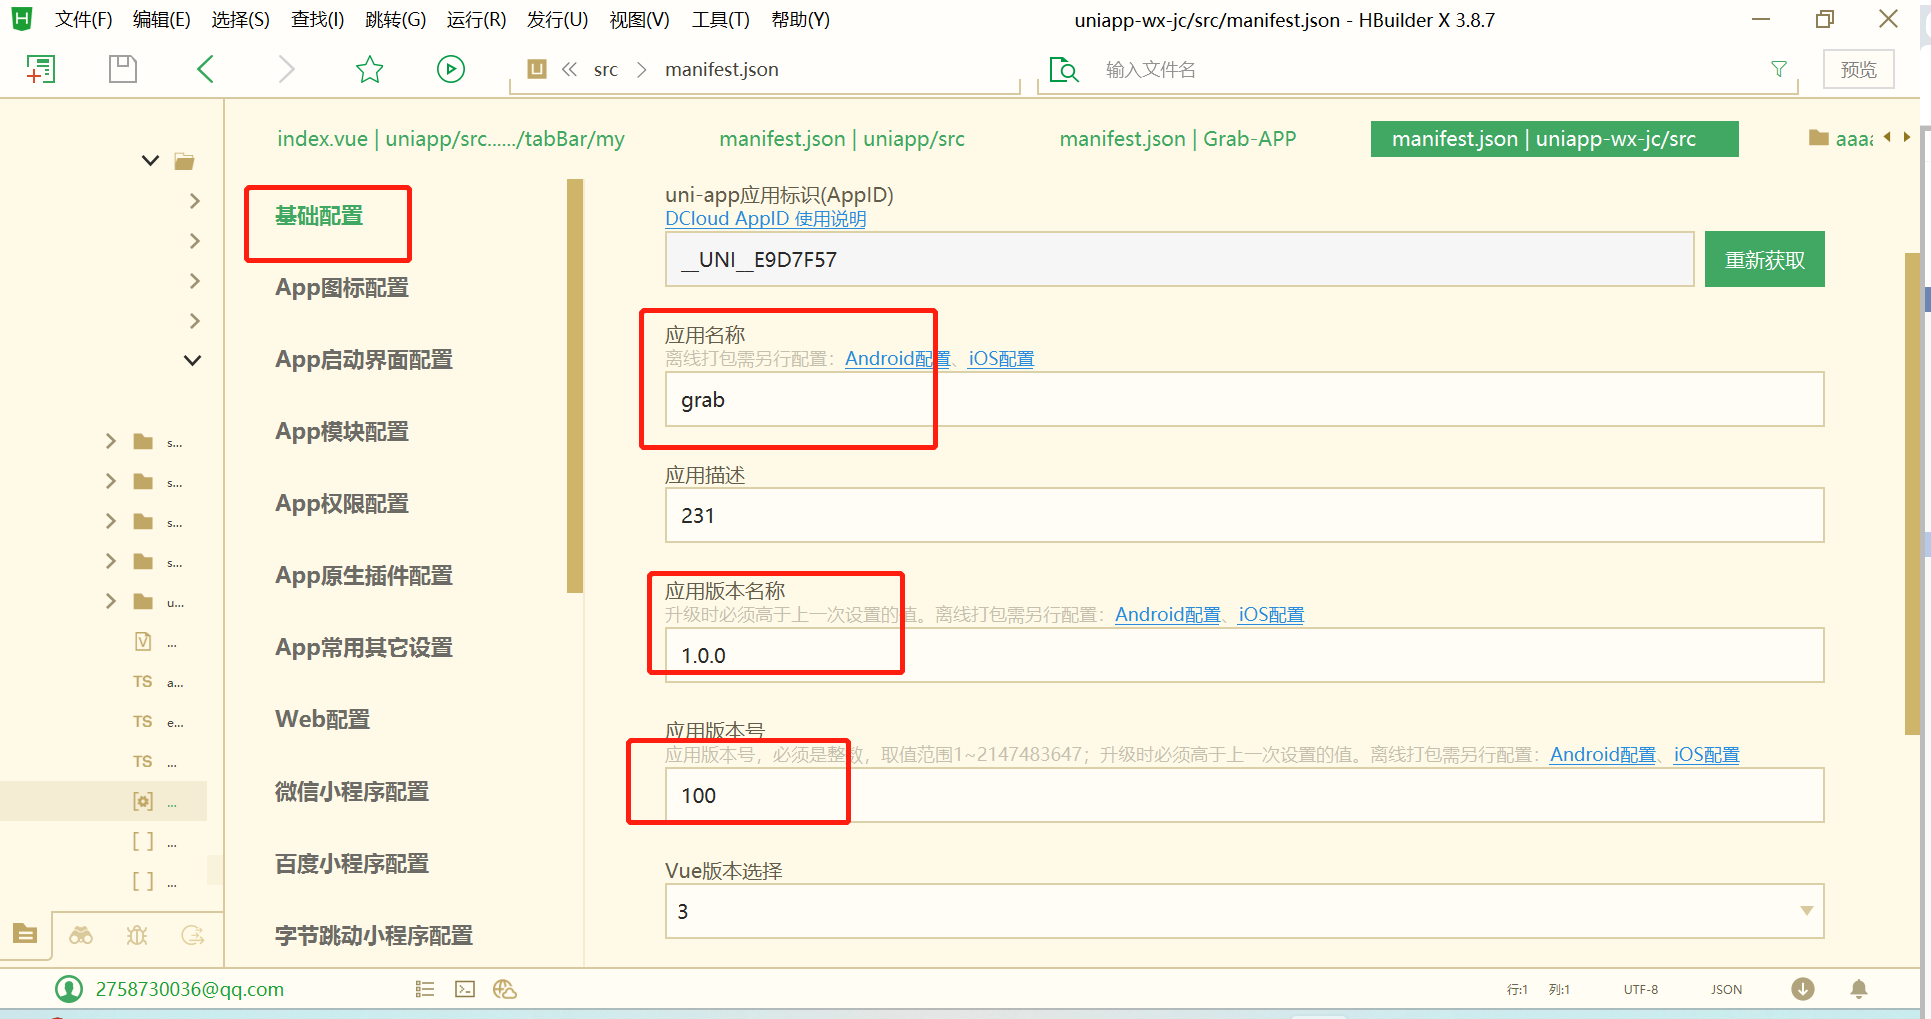Viewport: 1931px width, 1019px height.
Task: Click the project manager folder icon at bottom left
Action: [25, 934]
